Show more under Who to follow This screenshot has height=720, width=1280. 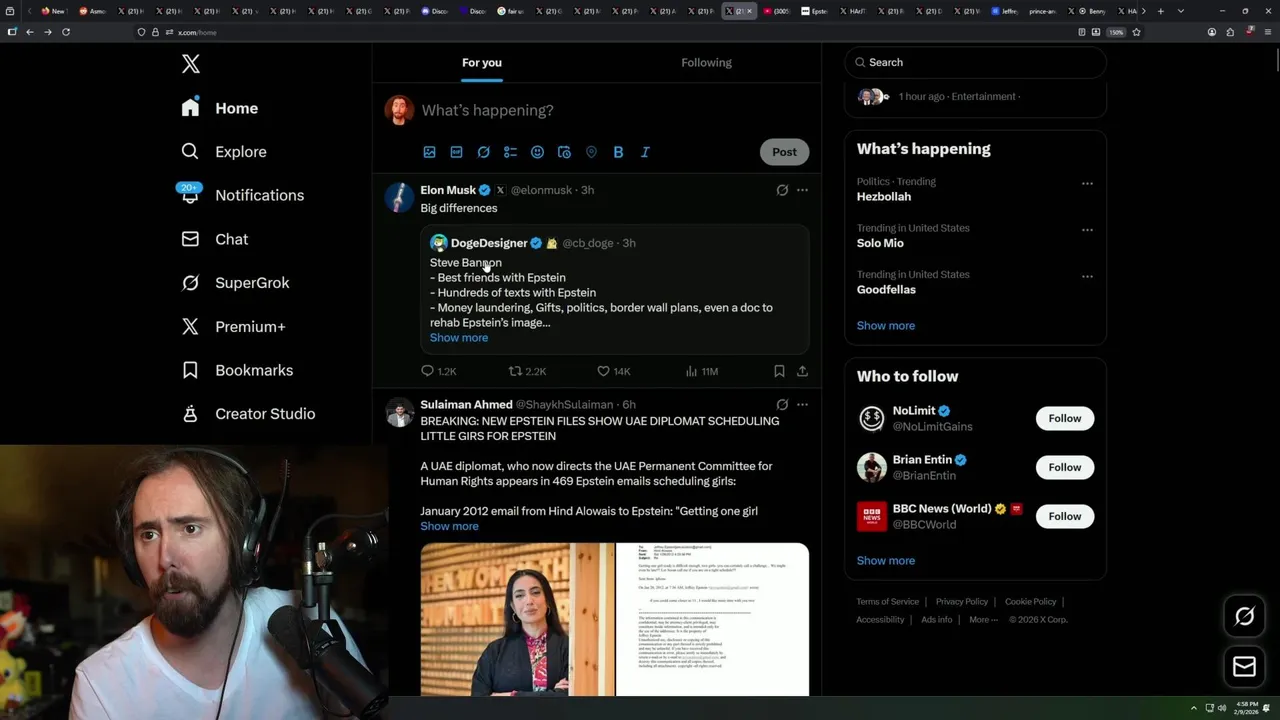click(x=886, y=561)
